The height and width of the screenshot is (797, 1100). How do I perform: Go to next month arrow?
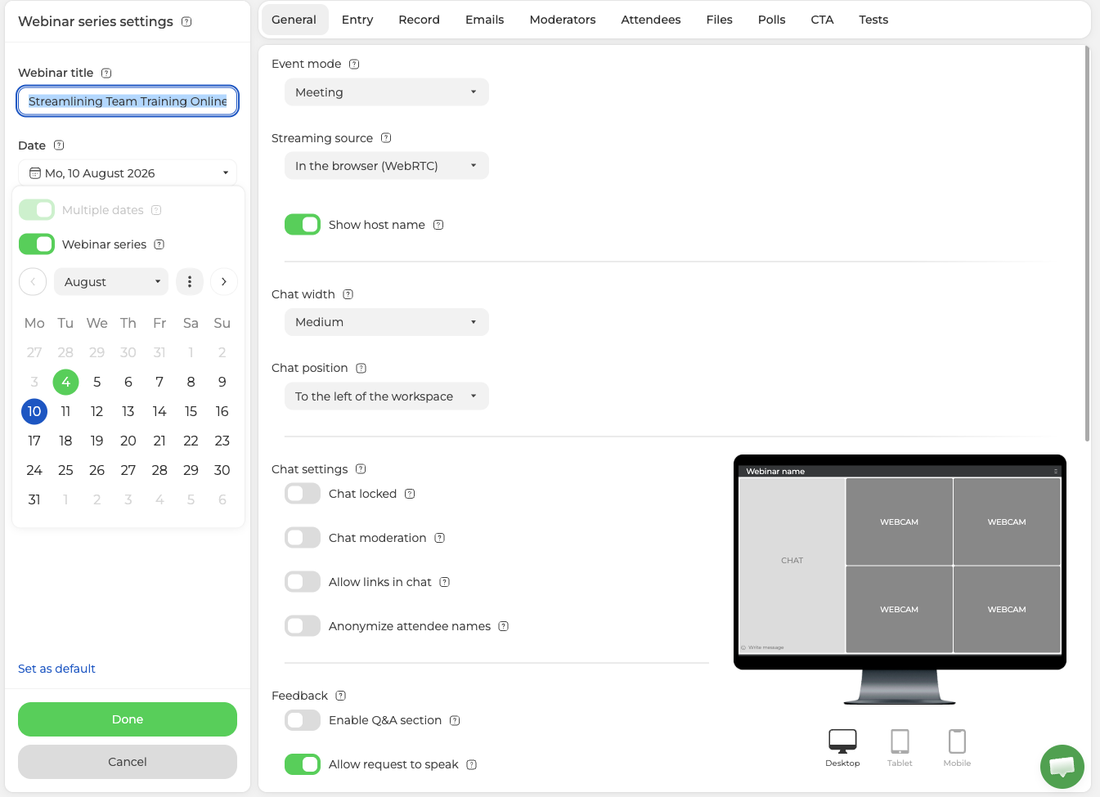coord(224,281)
